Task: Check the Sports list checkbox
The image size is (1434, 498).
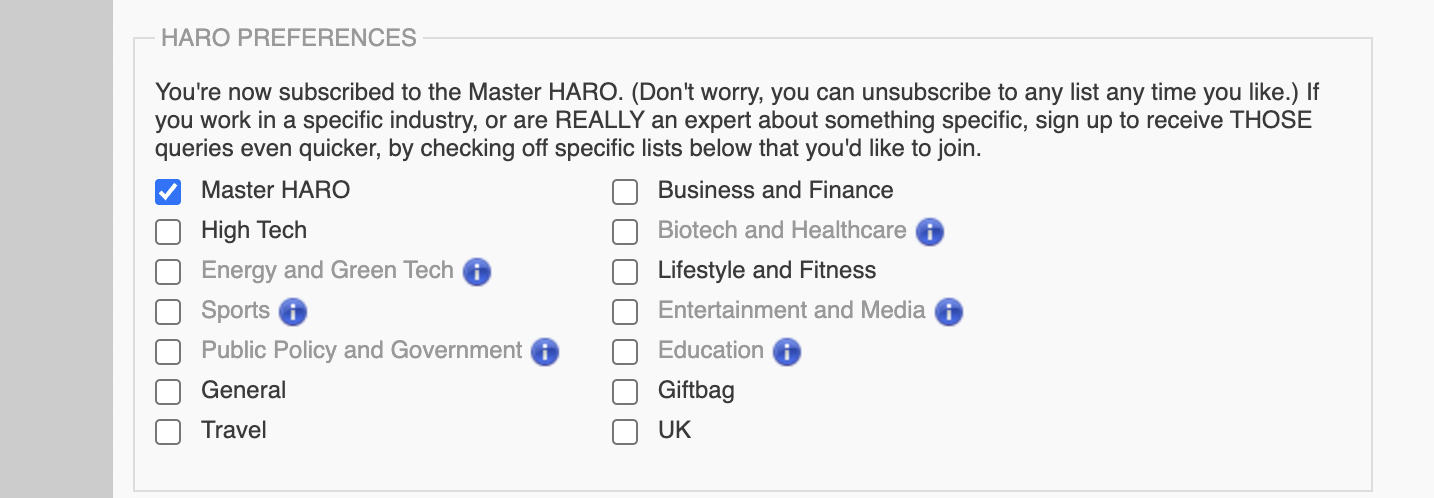Action: coord(168,312)
